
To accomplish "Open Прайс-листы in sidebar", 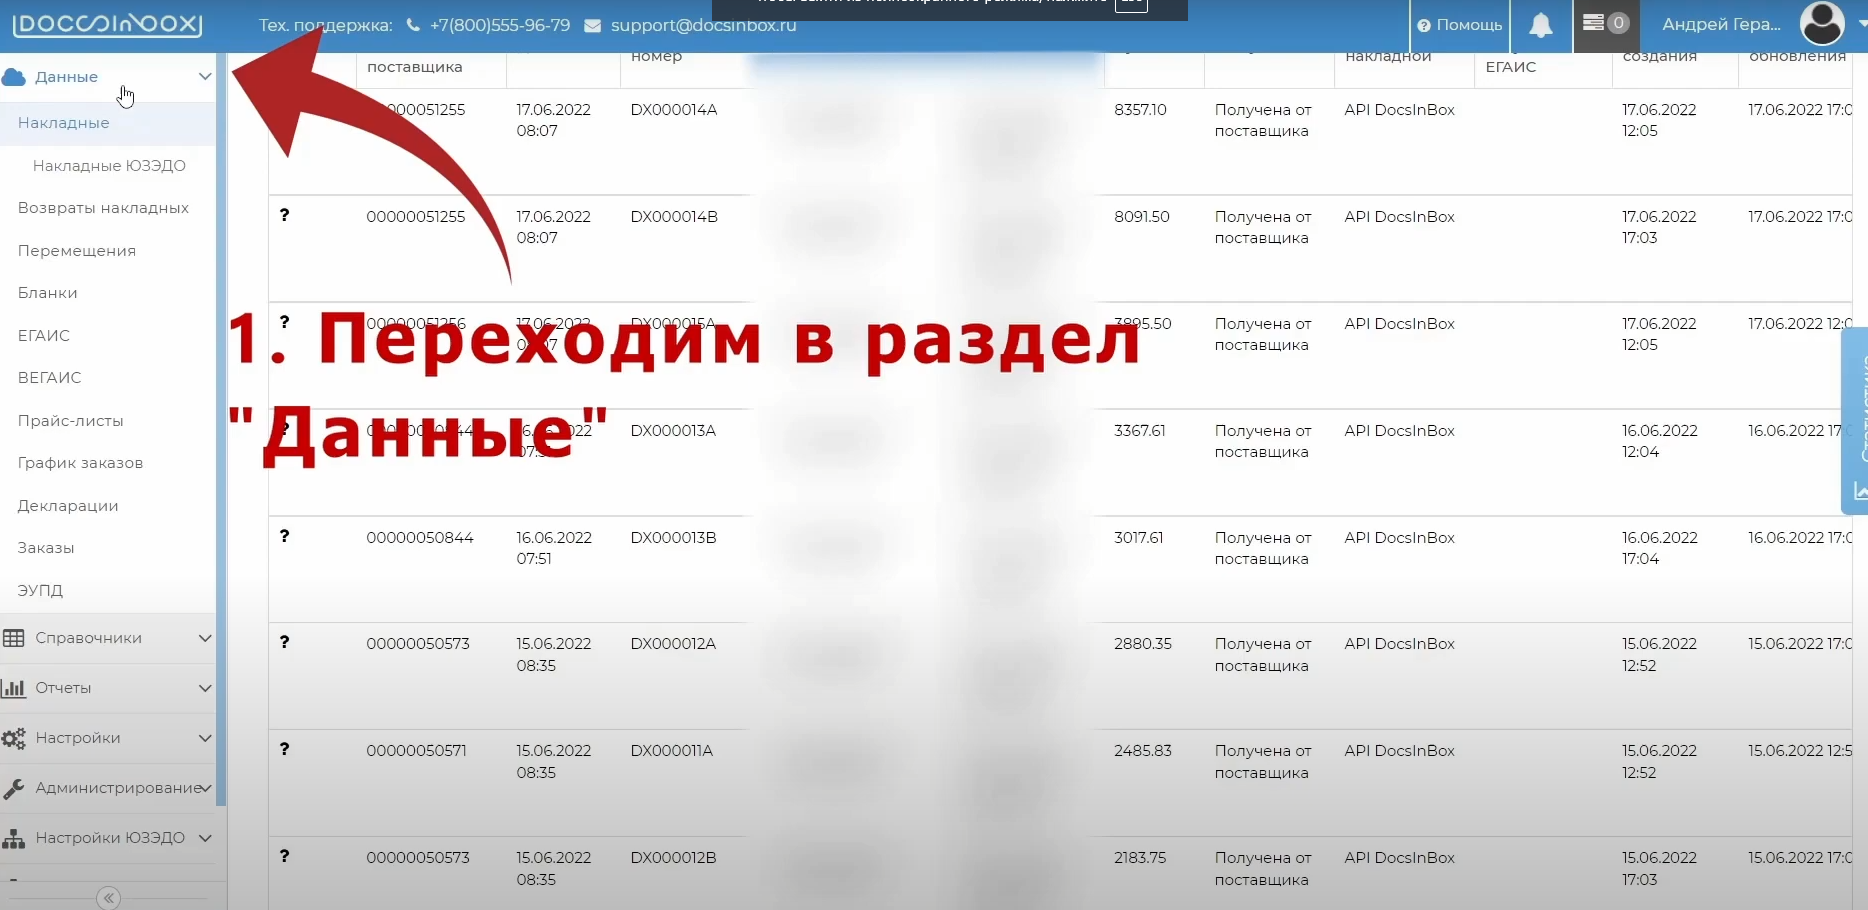I will pyautogui.click(x=70, y=421).
